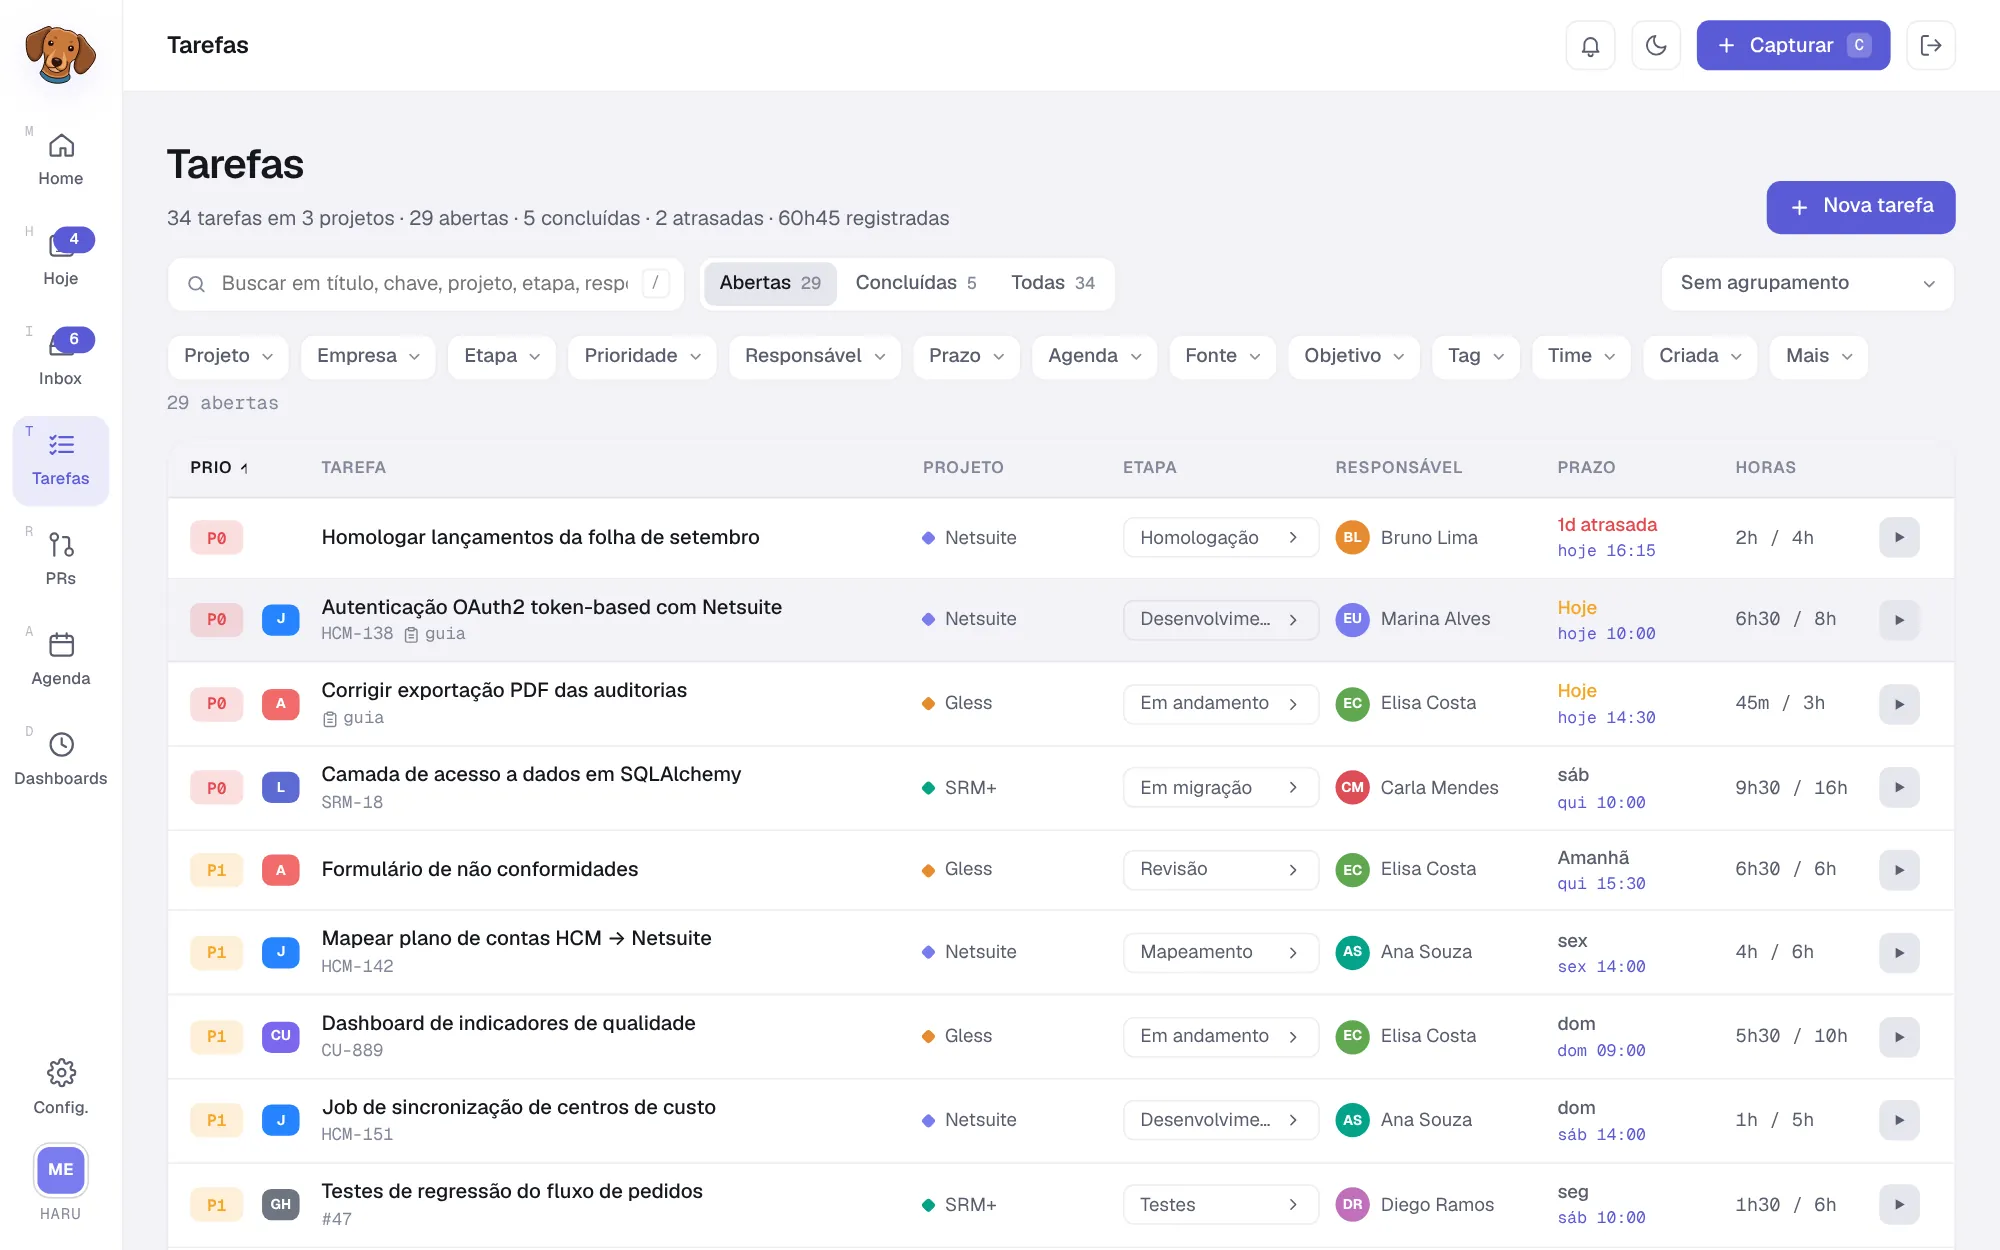Select Tarefas in the sidebar
The image size is (2000, 1250).
[61, 460]
